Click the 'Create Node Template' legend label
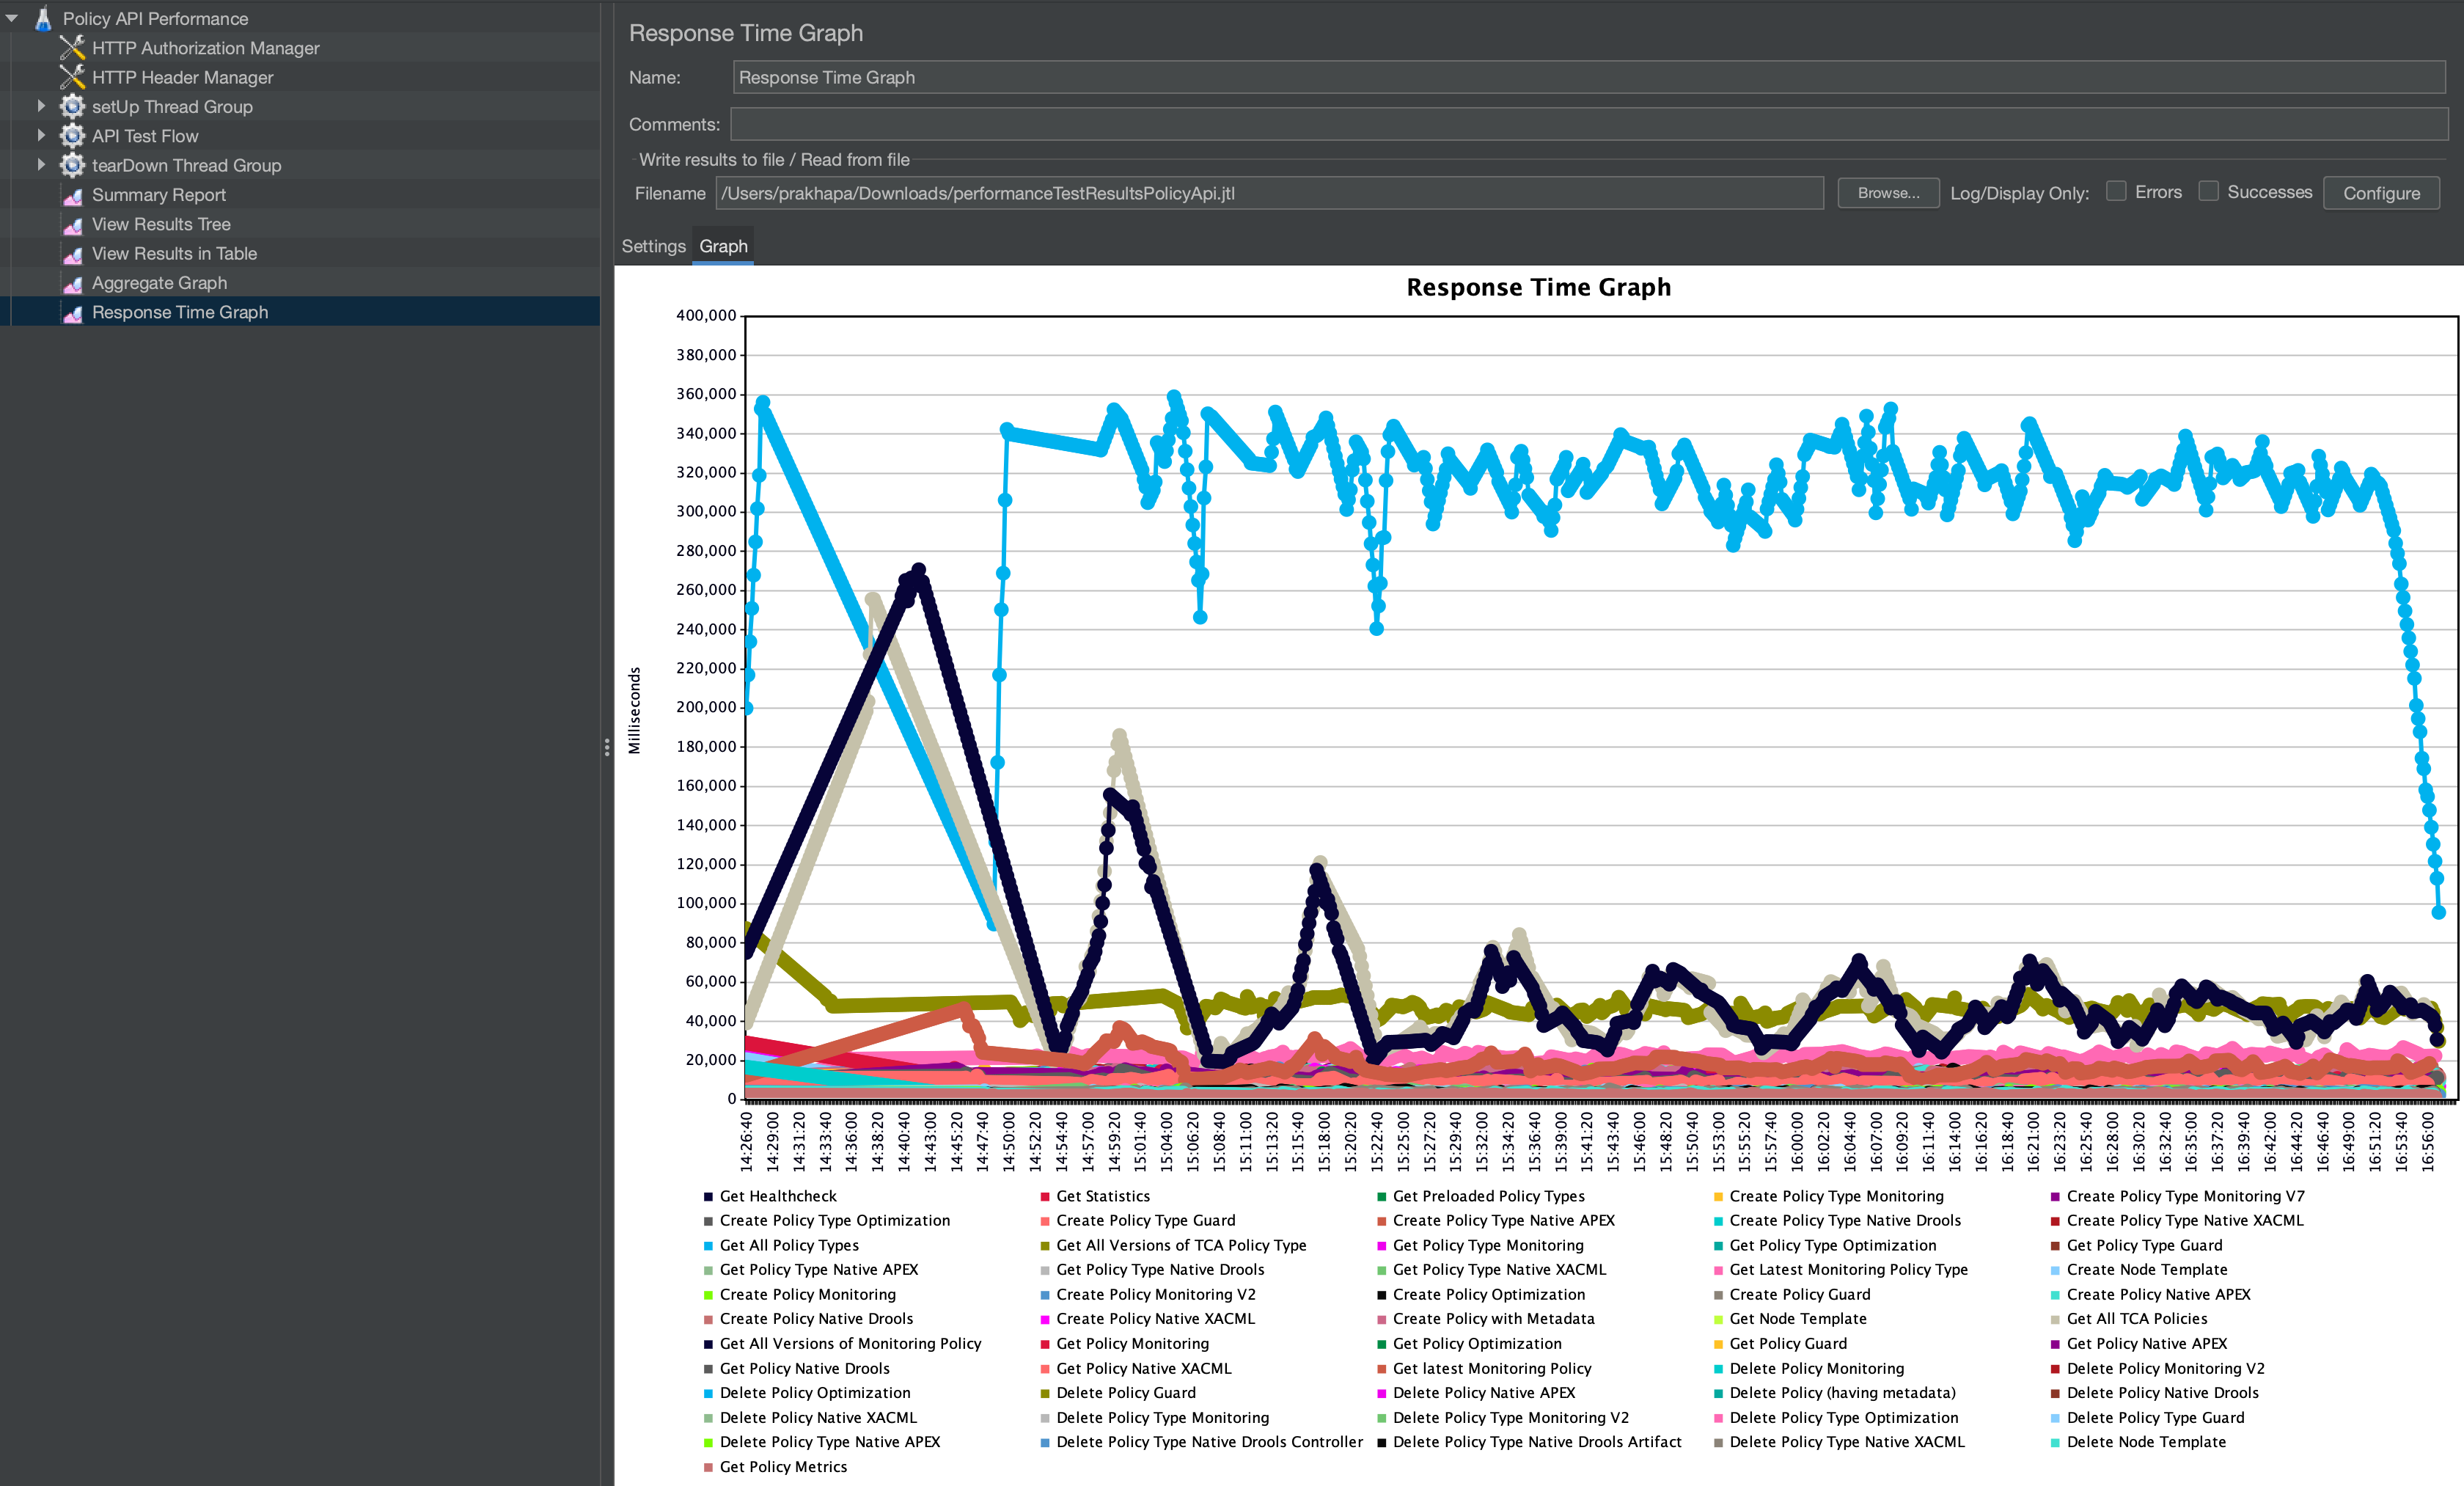 coord(2147,1269)
